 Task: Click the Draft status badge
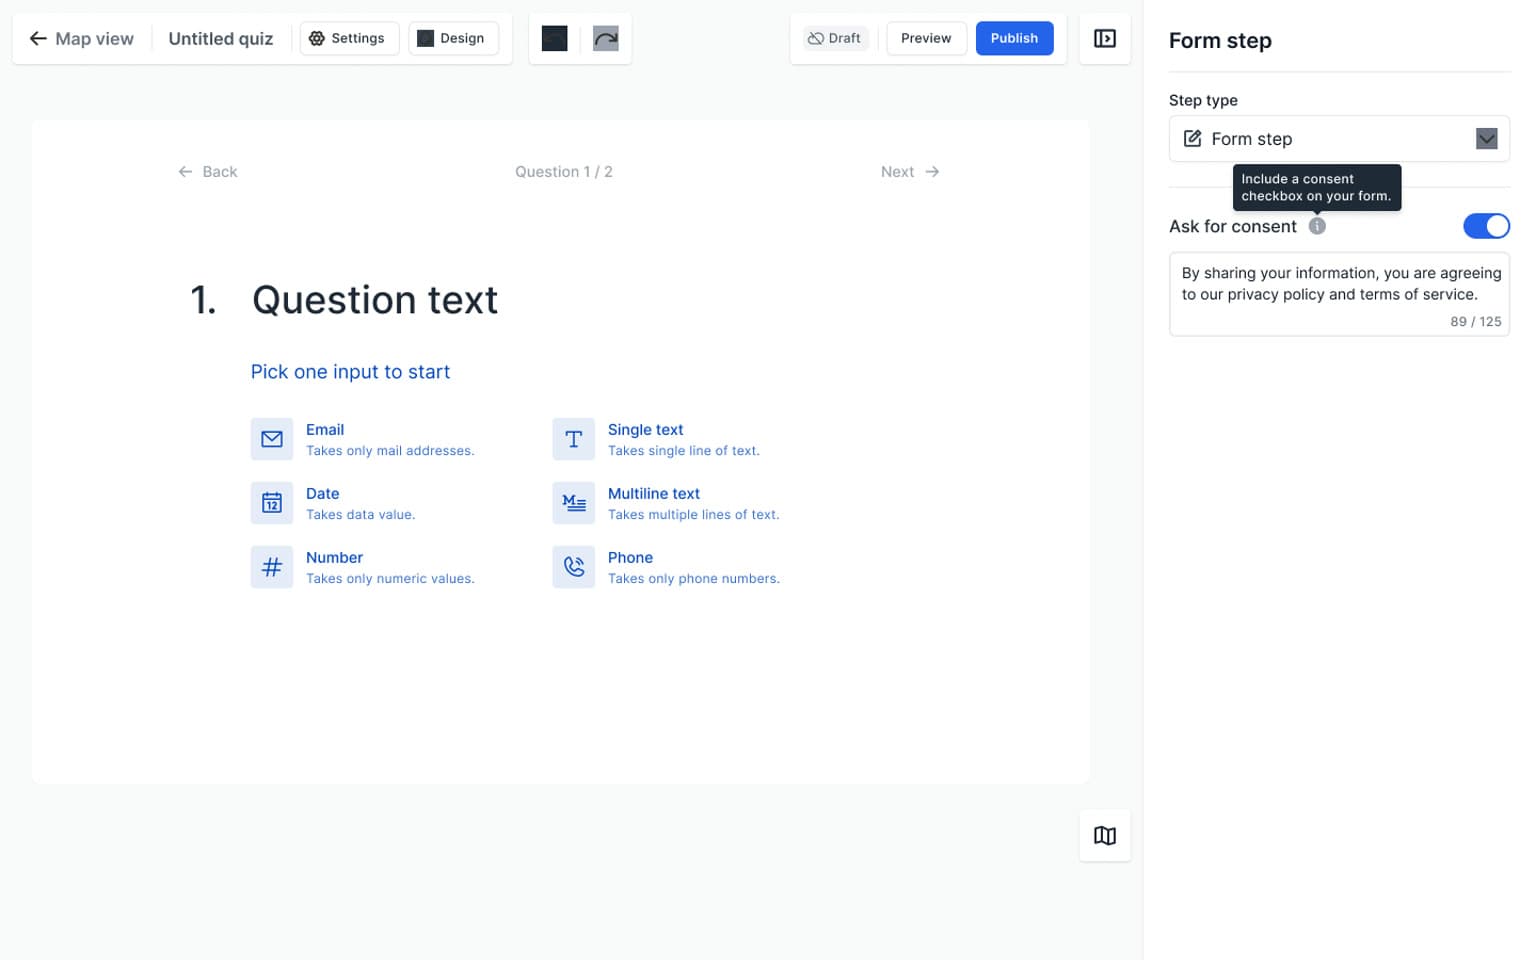coord(835,38)
